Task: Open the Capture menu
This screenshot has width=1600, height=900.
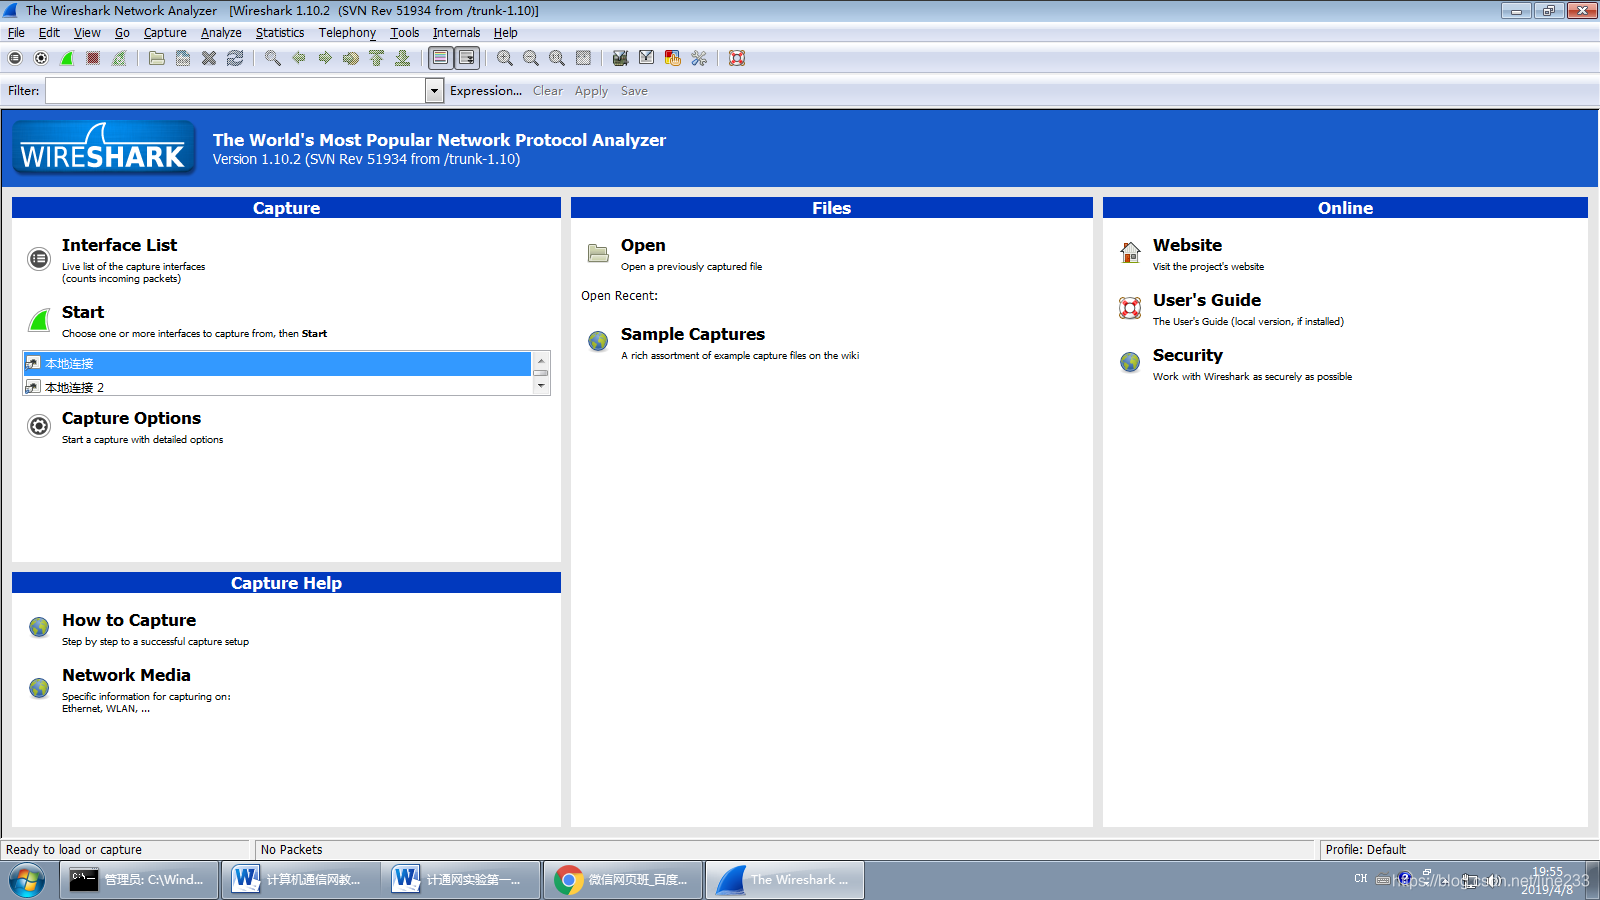Action: coord(165,33)
